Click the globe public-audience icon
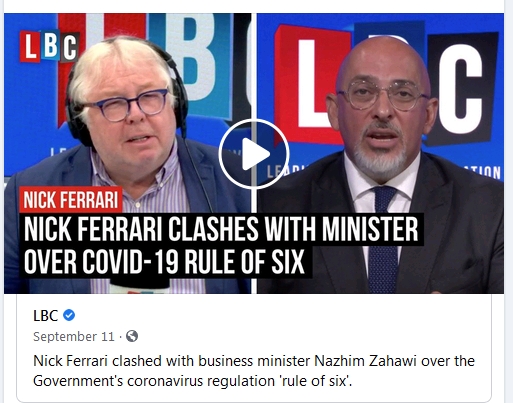 pos(132,336)
